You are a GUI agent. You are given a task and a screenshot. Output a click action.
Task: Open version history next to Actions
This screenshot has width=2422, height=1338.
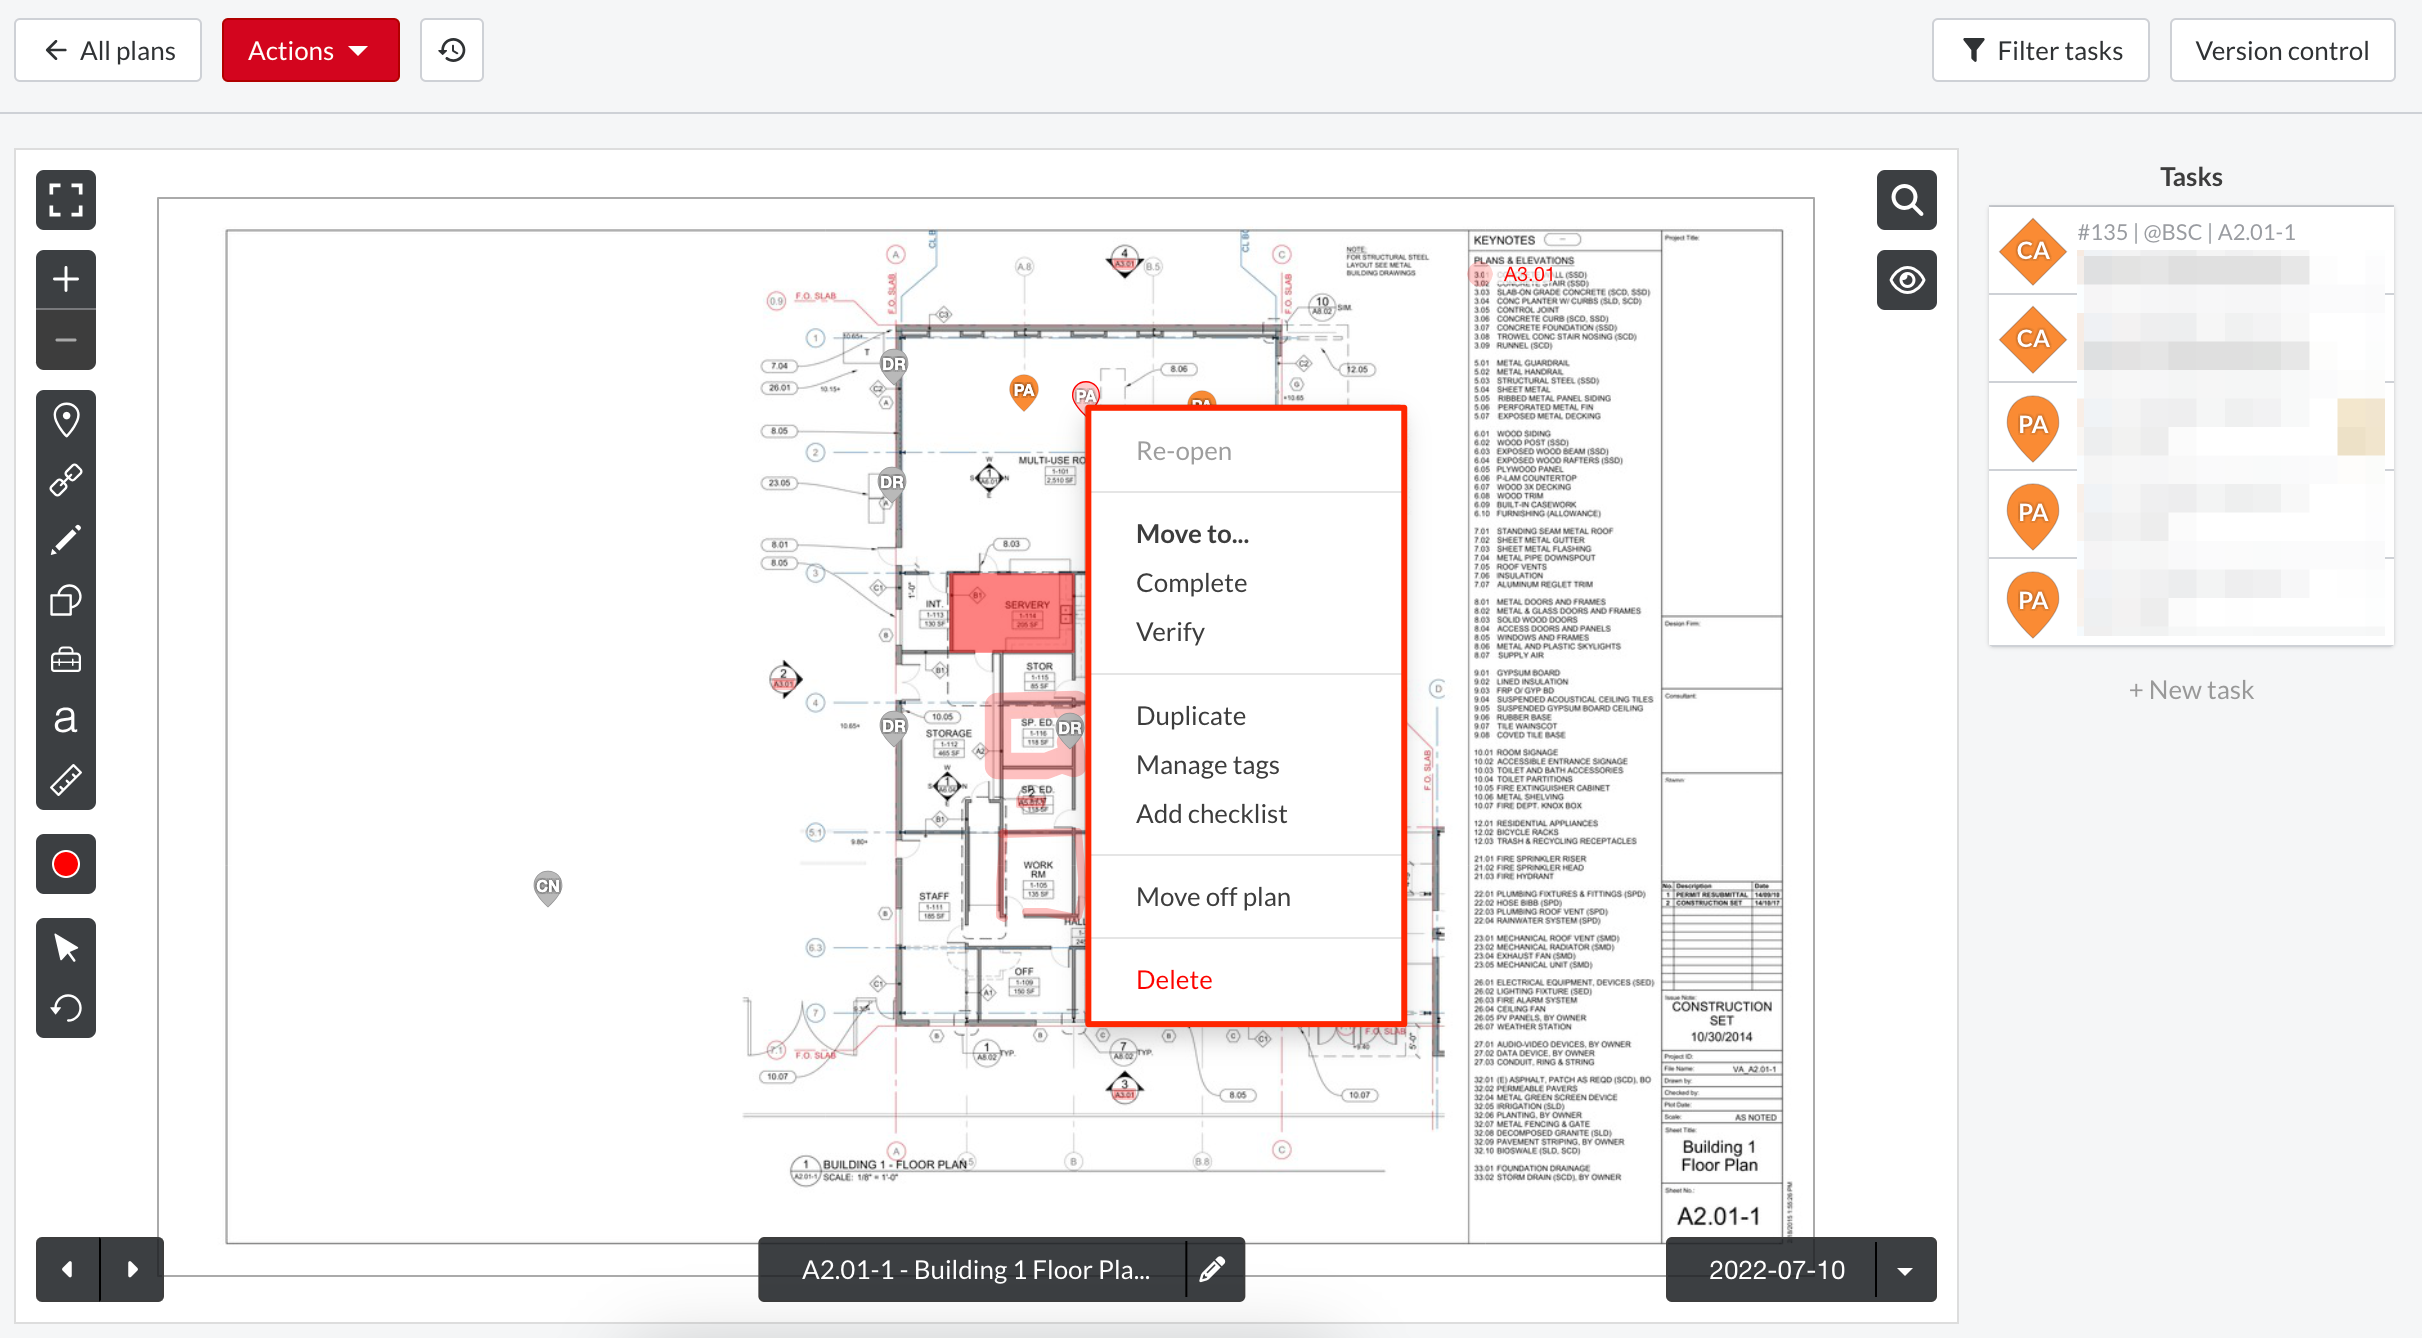pyautogui.click(x=451, y=49)
